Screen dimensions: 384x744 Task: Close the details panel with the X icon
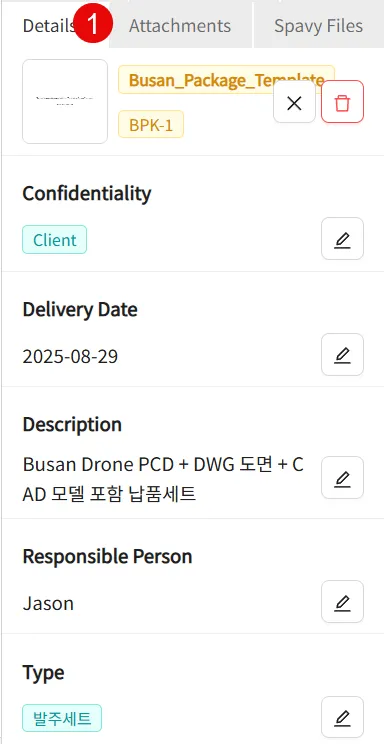click(294, 102)
